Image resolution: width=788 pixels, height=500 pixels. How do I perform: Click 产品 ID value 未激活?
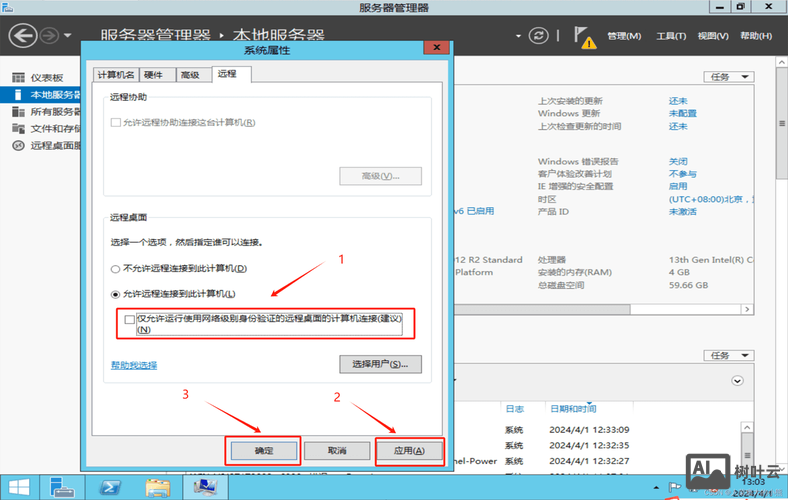(x=682, y=212)
